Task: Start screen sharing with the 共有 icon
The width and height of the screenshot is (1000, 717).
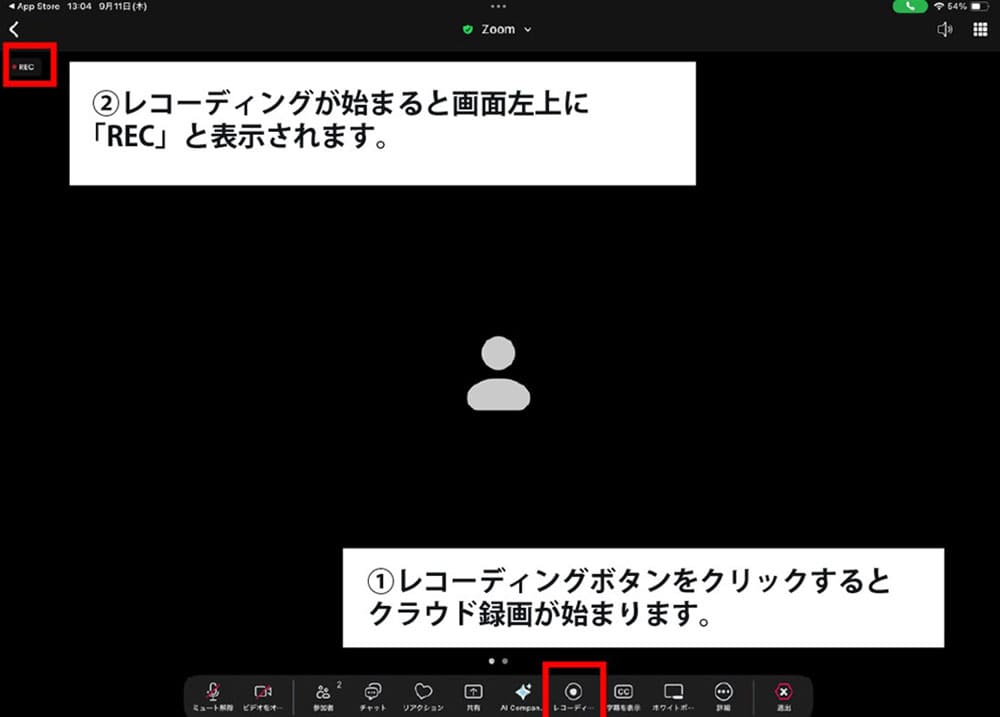Action: (x=472, y=692)
